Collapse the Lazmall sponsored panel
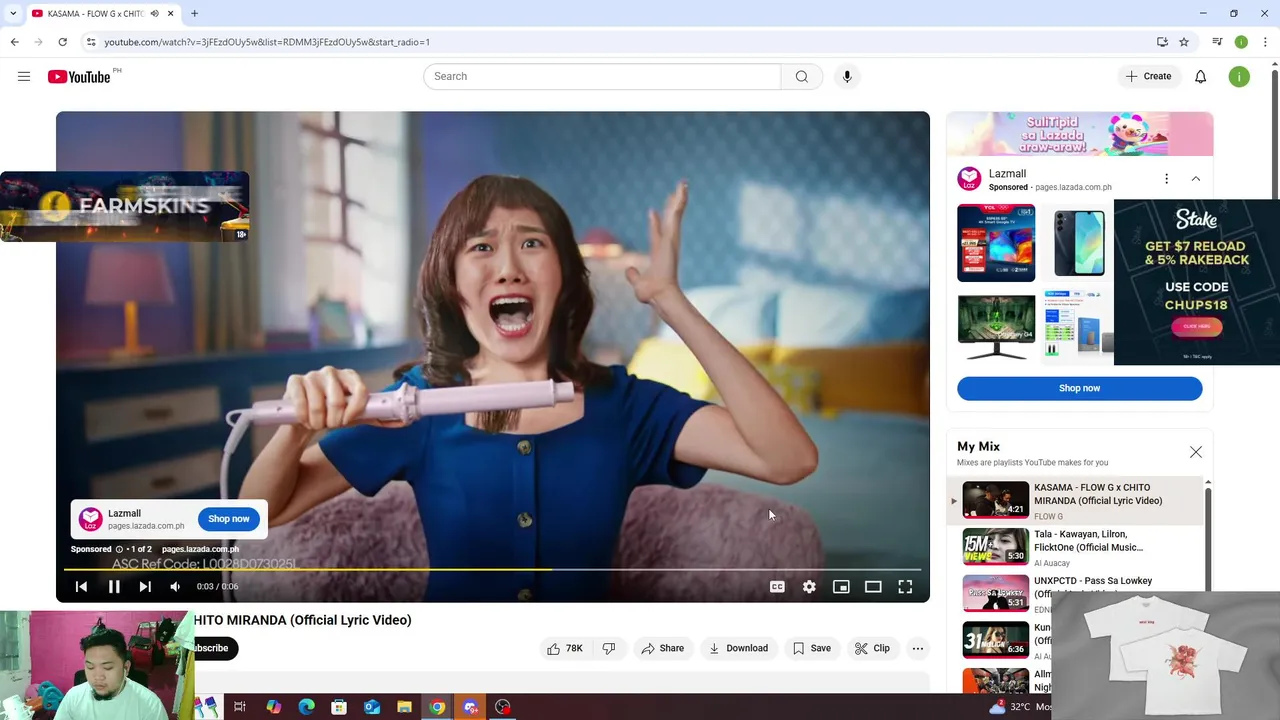The height and width of the screenshot is (720, 1280). coord(1196,179)
